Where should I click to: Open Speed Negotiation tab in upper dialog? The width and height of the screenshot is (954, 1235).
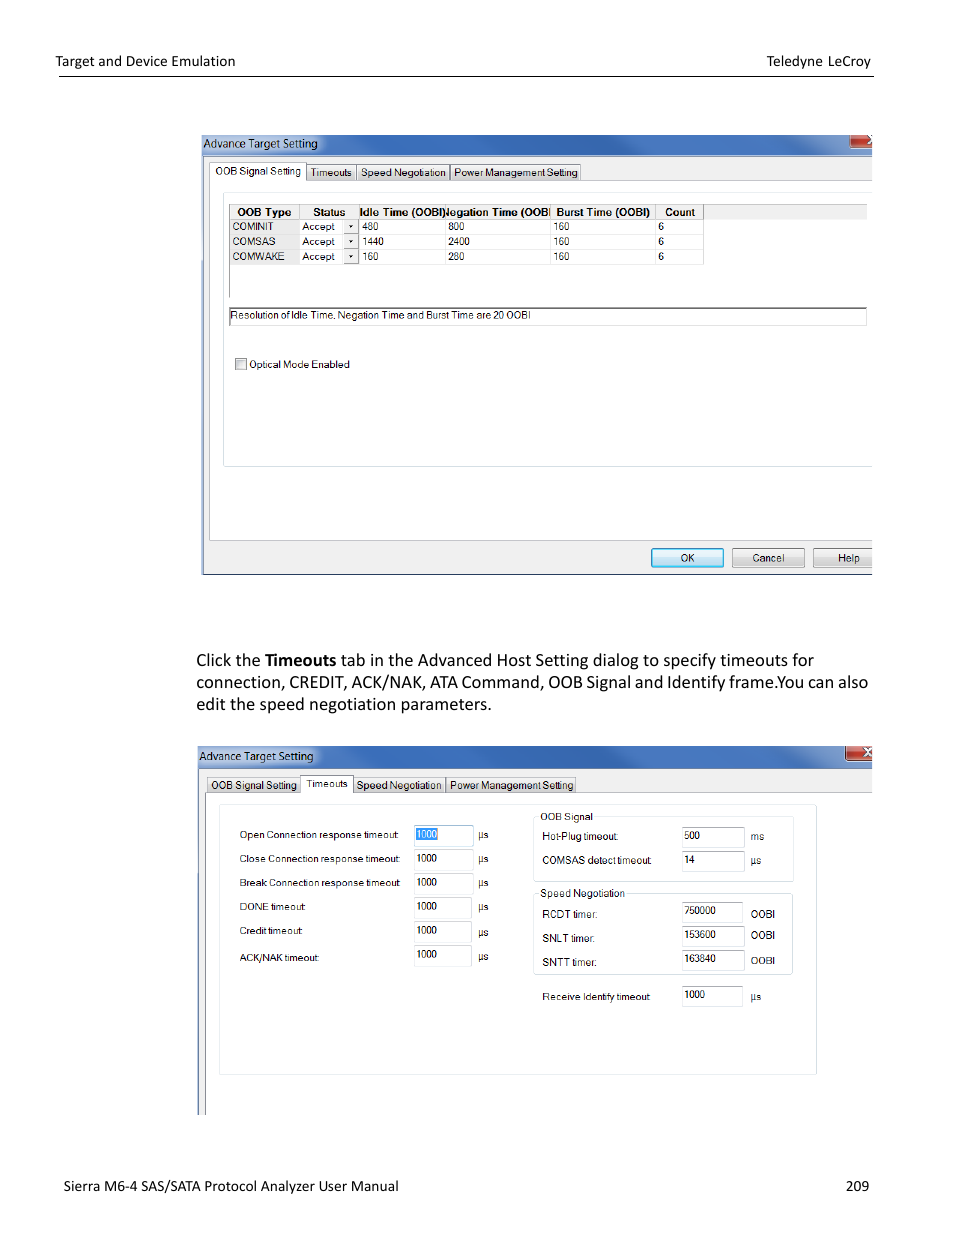(403, 173)
